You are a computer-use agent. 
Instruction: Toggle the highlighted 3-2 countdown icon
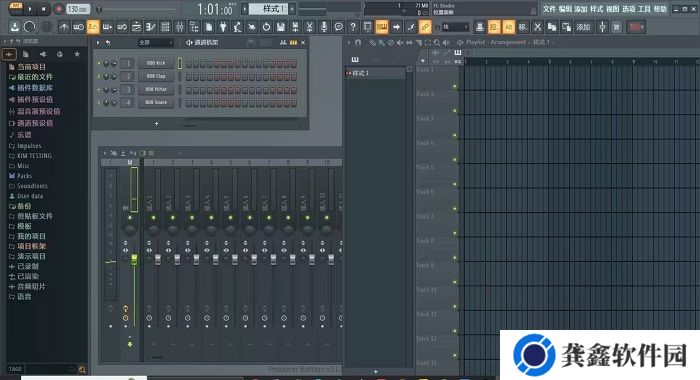click(93, 27)
